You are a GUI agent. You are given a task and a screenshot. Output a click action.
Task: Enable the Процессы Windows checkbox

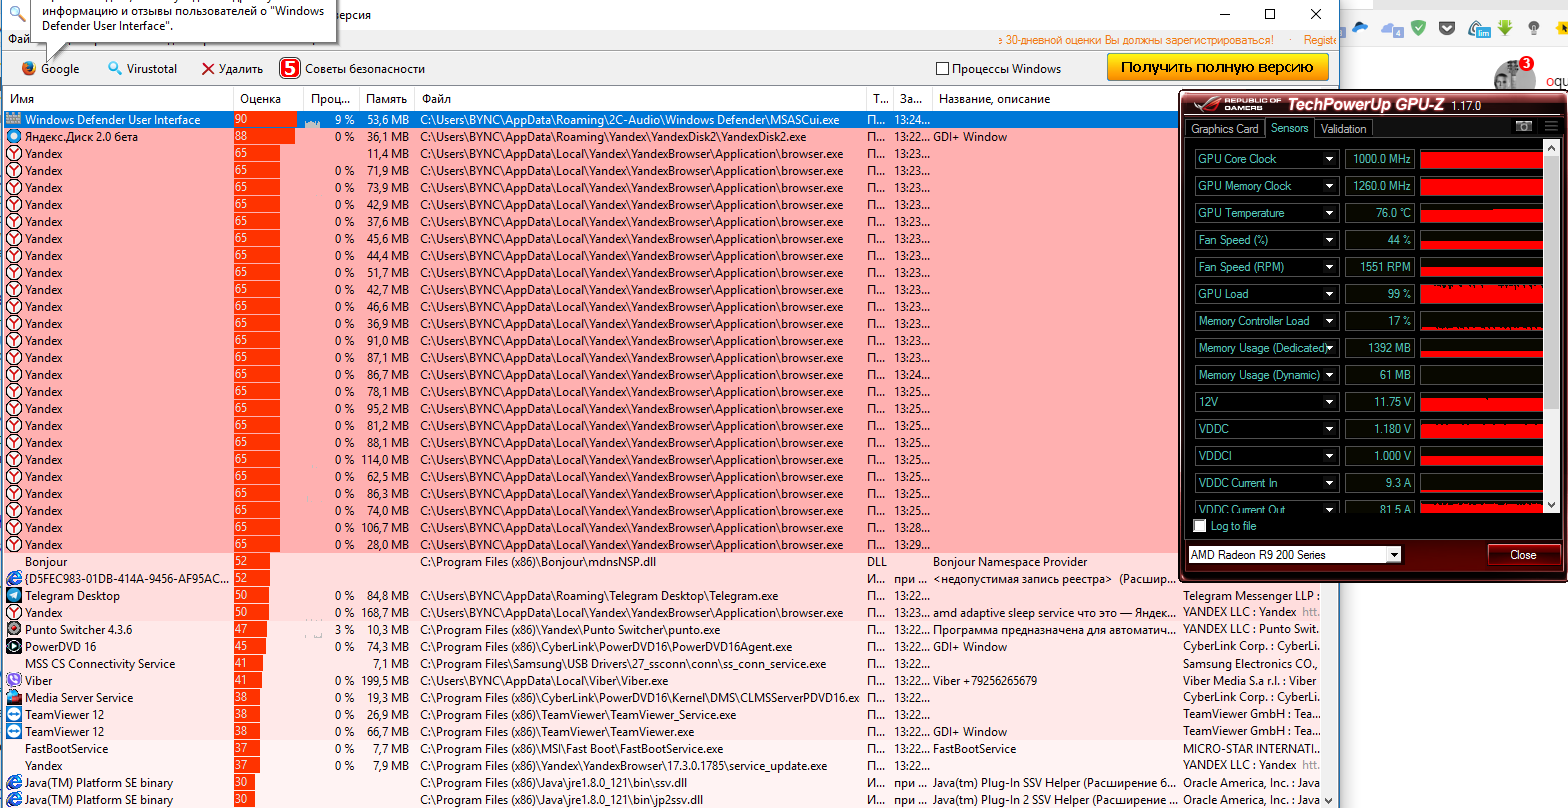coord(942,69)
